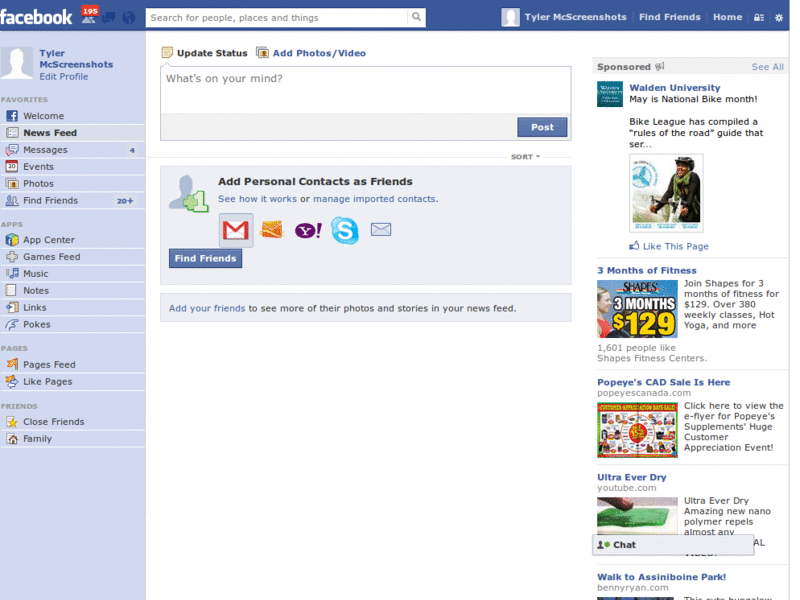This screenshot has height=600, width=800.
Task: Click the 'What's on your mind?' box
Action: pyautogui.click(x=365, y=89)
